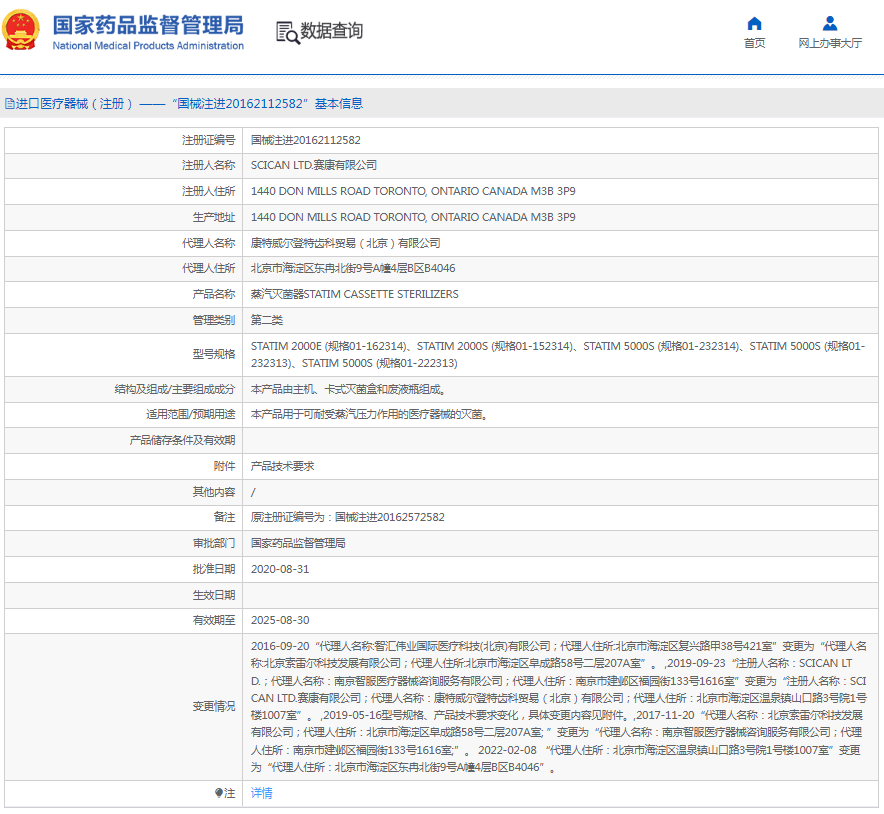
Task: Click the 代理人名称 row label
Action: click(x=209, y=243)
